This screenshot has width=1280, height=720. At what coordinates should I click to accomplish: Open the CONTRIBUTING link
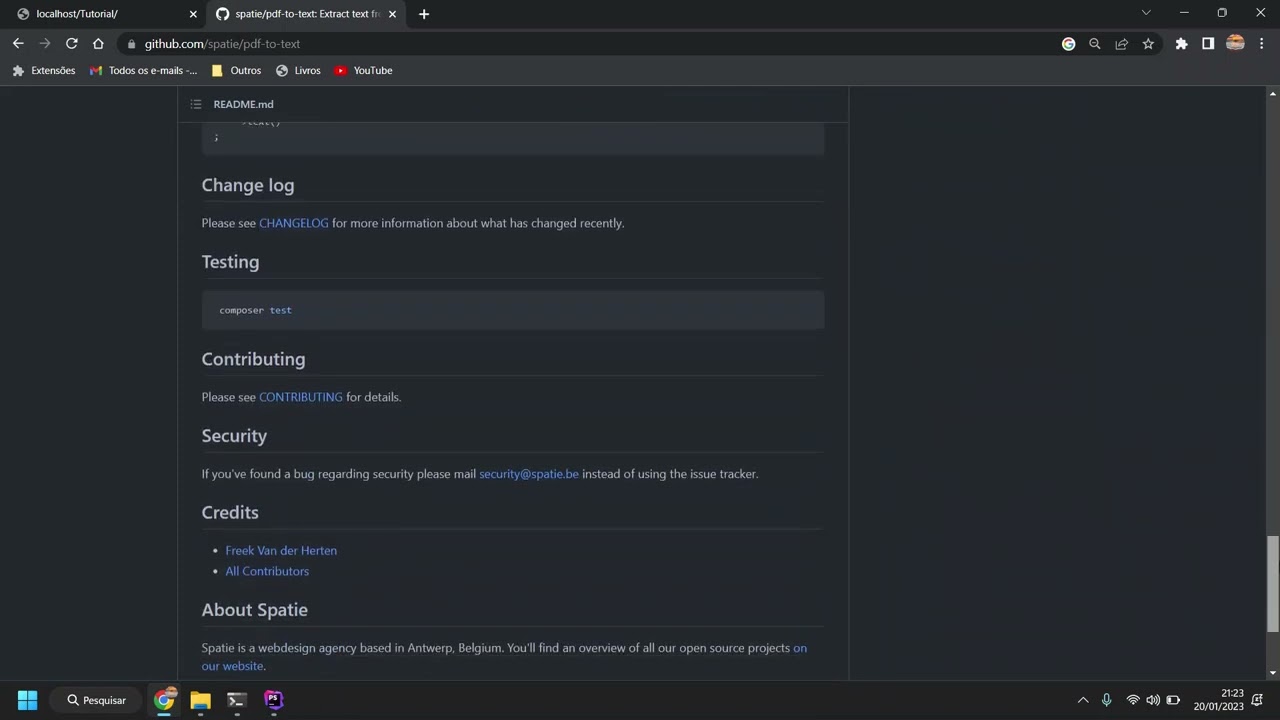(300, 397)
